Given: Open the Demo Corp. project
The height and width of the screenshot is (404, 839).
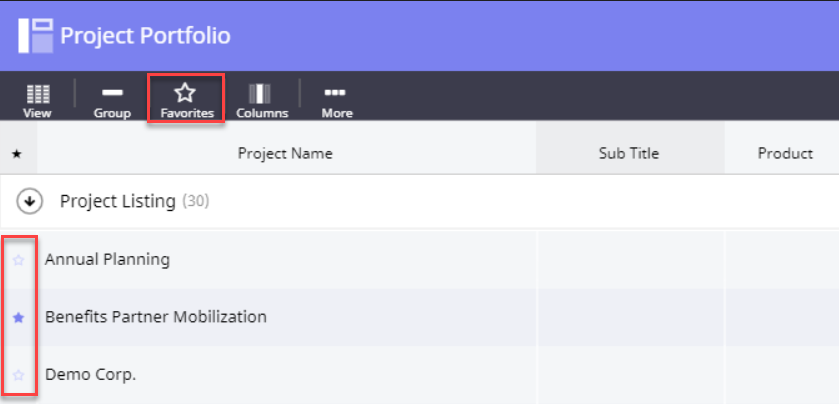Looking at the screenshot, I should point(90,375).
